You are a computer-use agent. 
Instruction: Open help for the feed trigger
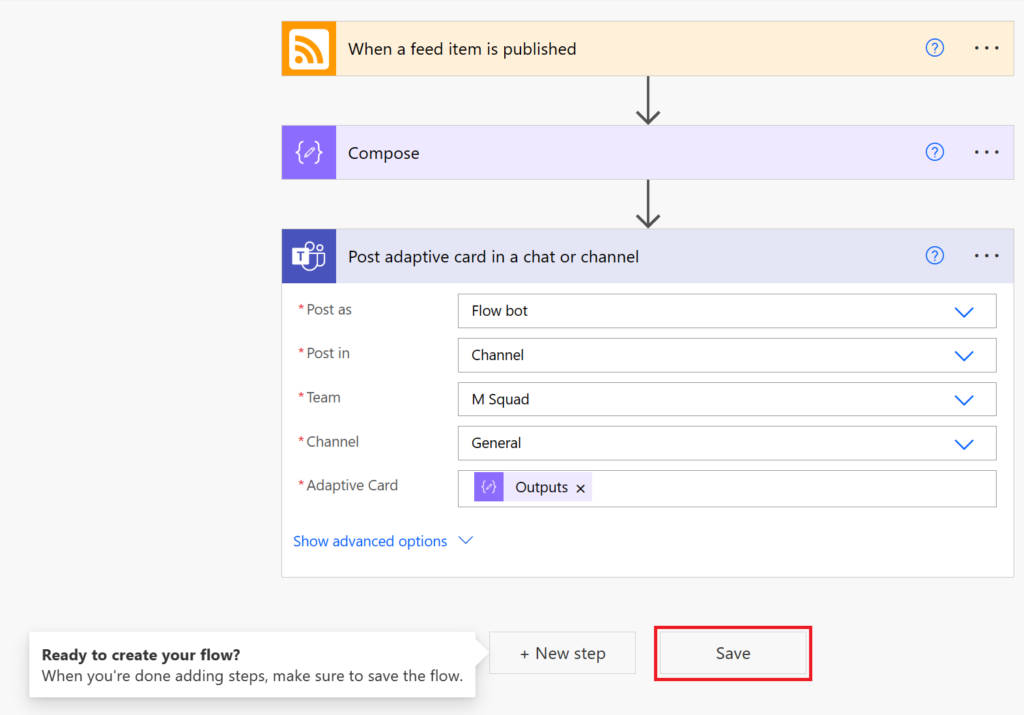(934, 48)
